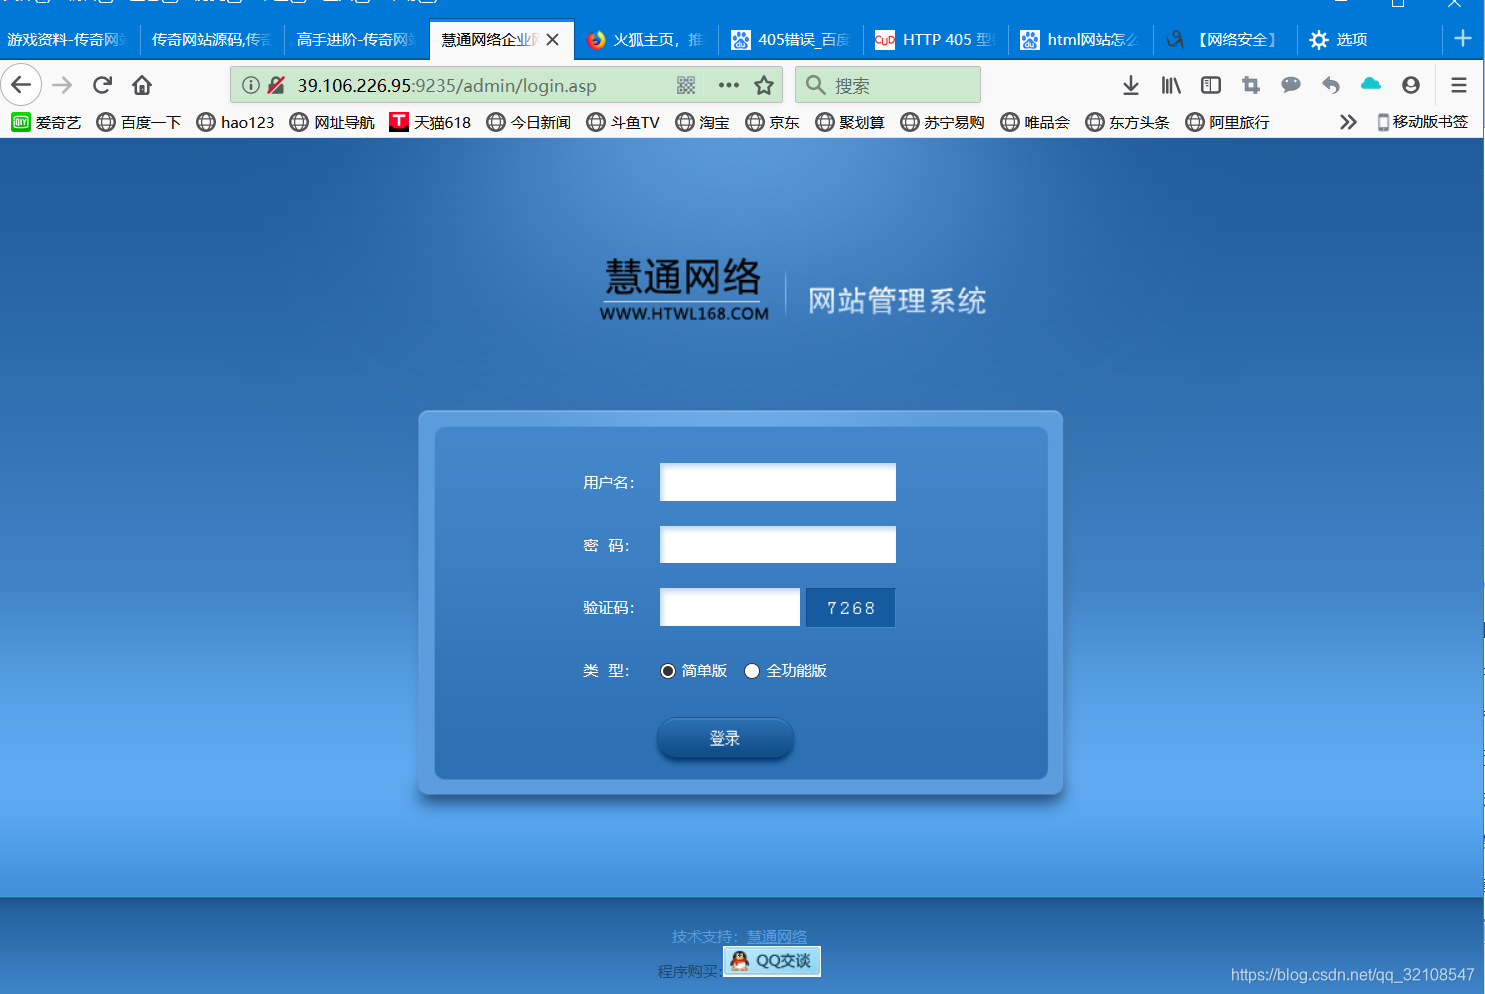This screenshot has width=1485, height=994.
Task: Toggle the sidebar view icon
Action: pos(1211,85)
